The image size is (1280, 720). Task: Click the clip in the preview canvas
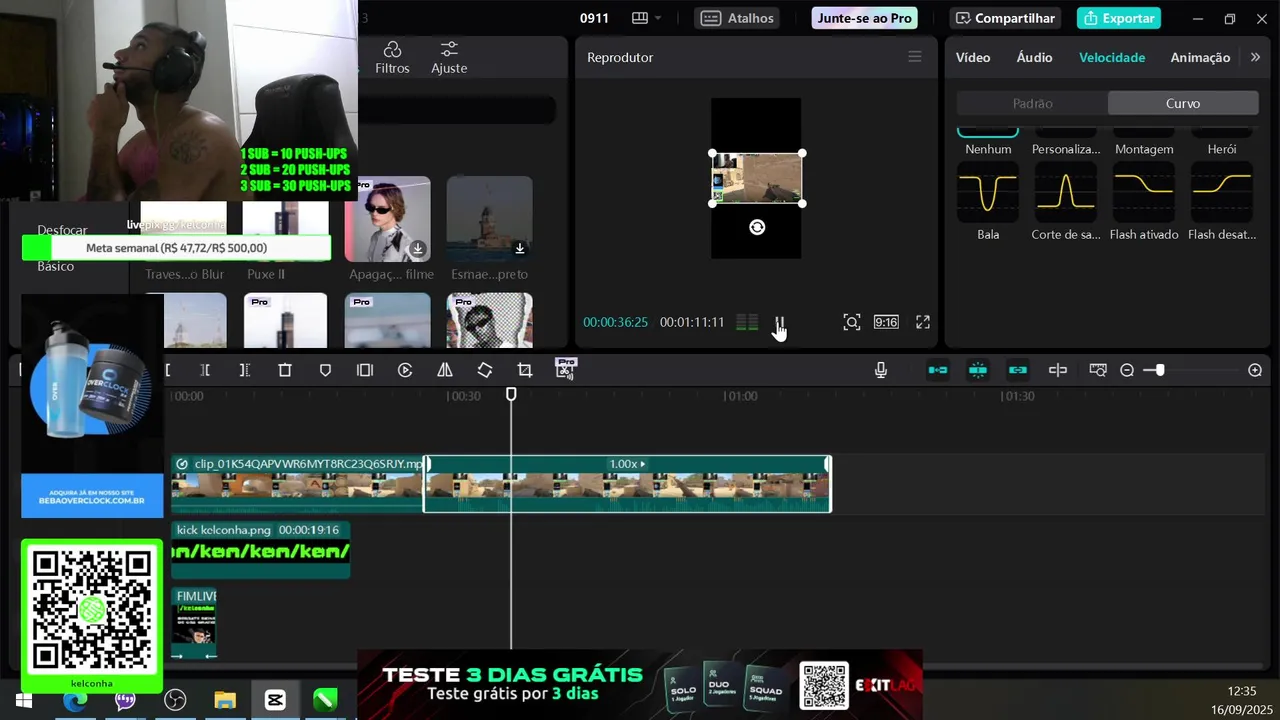[x=757, y=178]
